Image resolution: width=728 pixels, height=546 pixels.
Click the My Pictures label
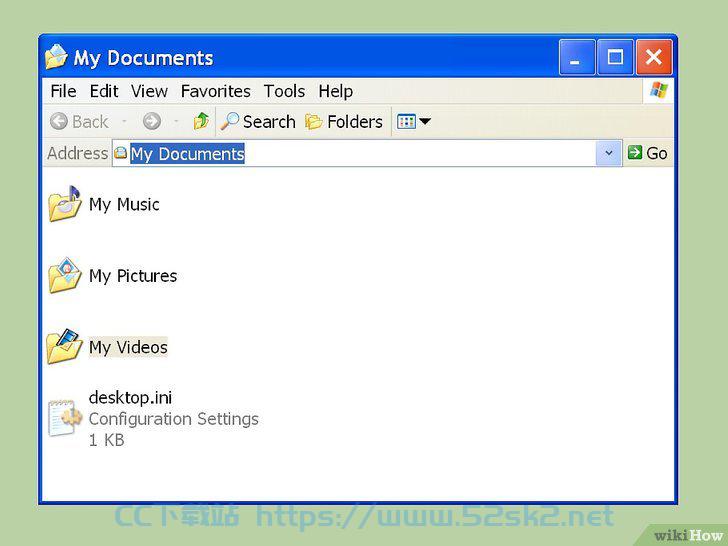[x=133, y=276]
